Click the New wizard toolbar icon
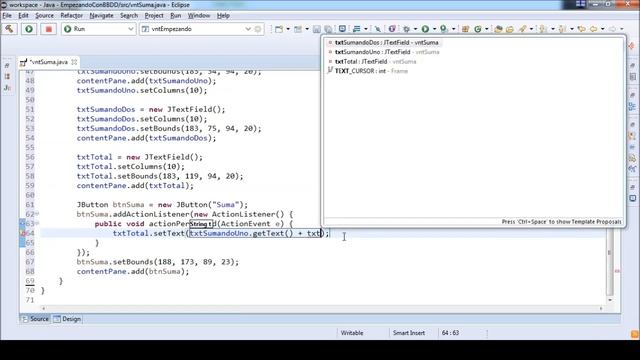 pos(279,29)
